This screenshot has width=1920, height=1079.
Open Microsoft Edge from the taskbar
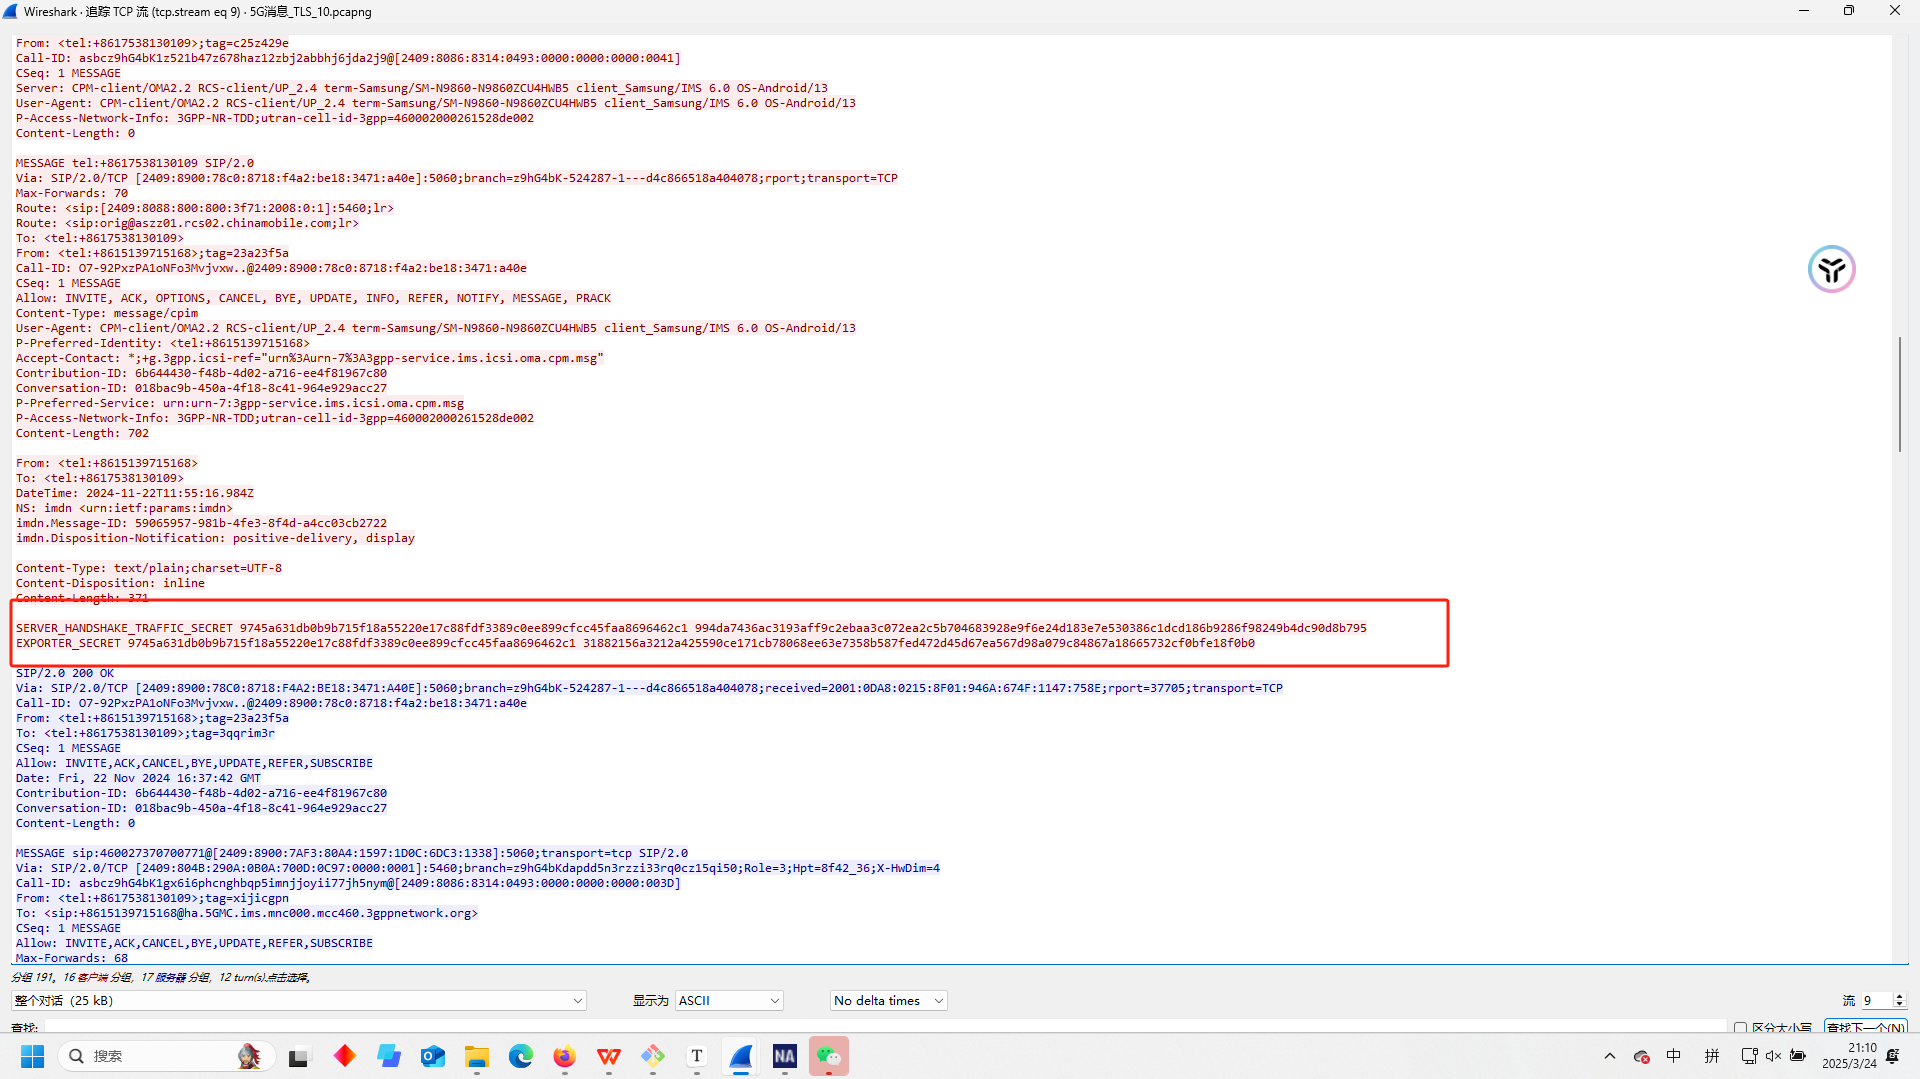tap(521, 1056)
